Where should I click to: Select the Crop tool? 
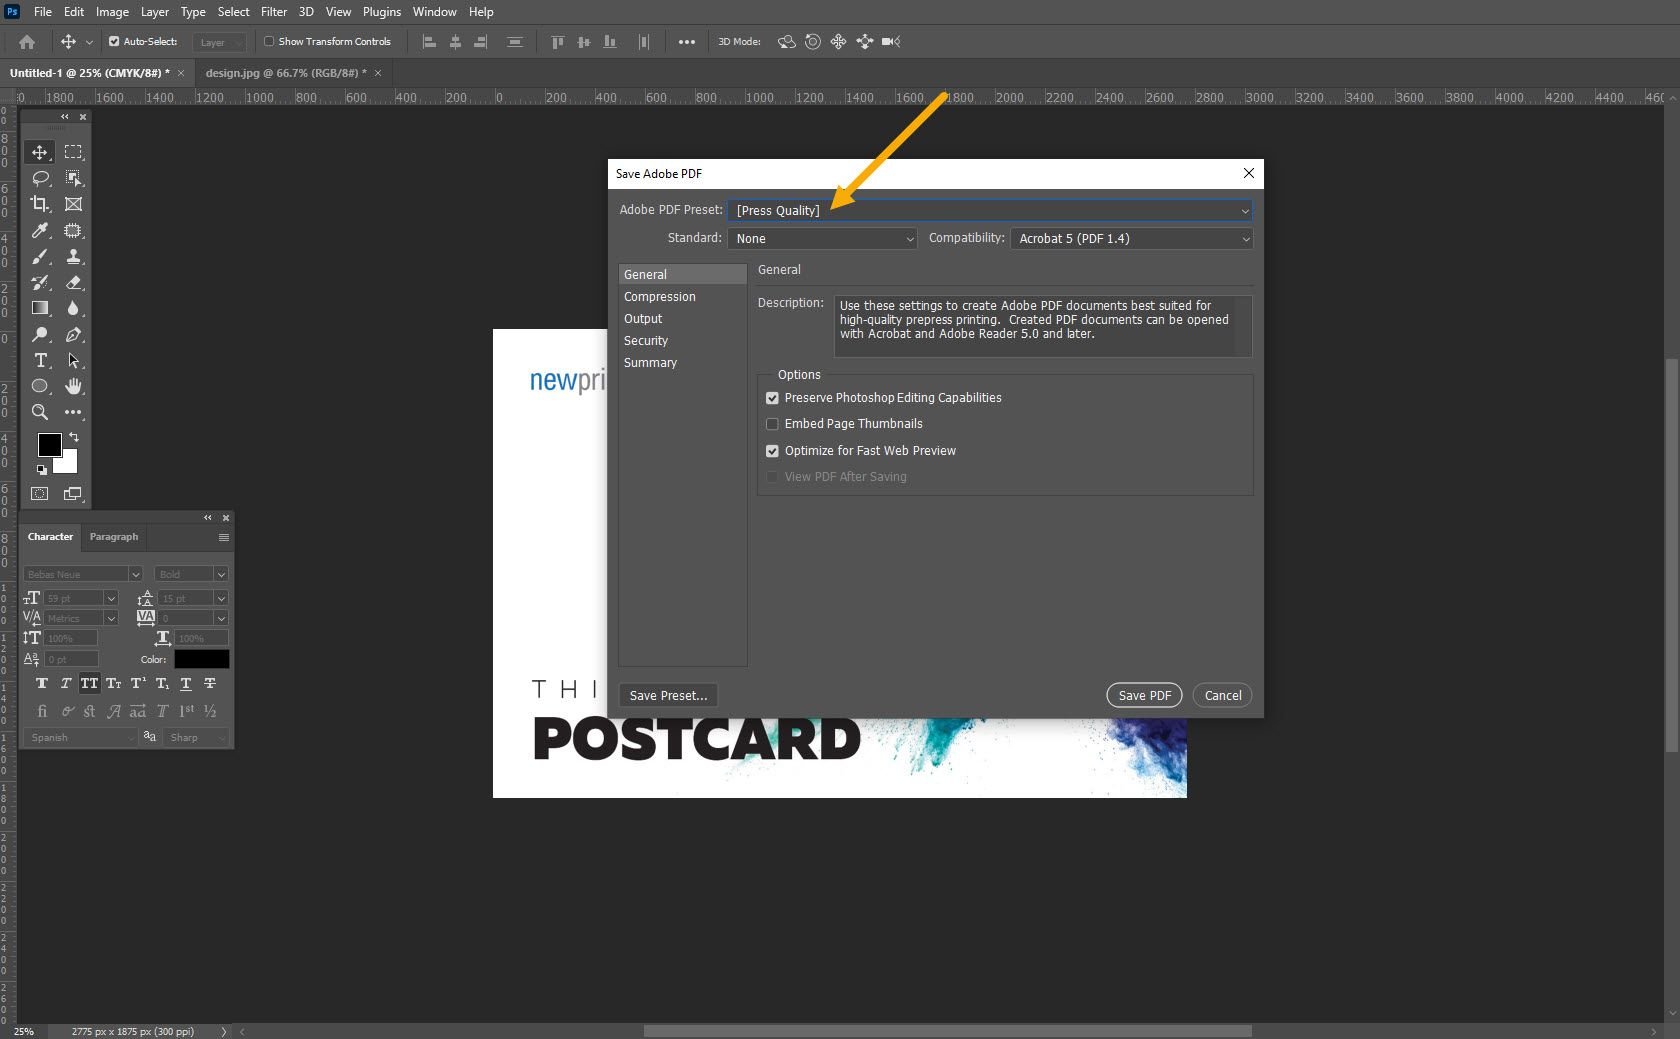(40, 204)
